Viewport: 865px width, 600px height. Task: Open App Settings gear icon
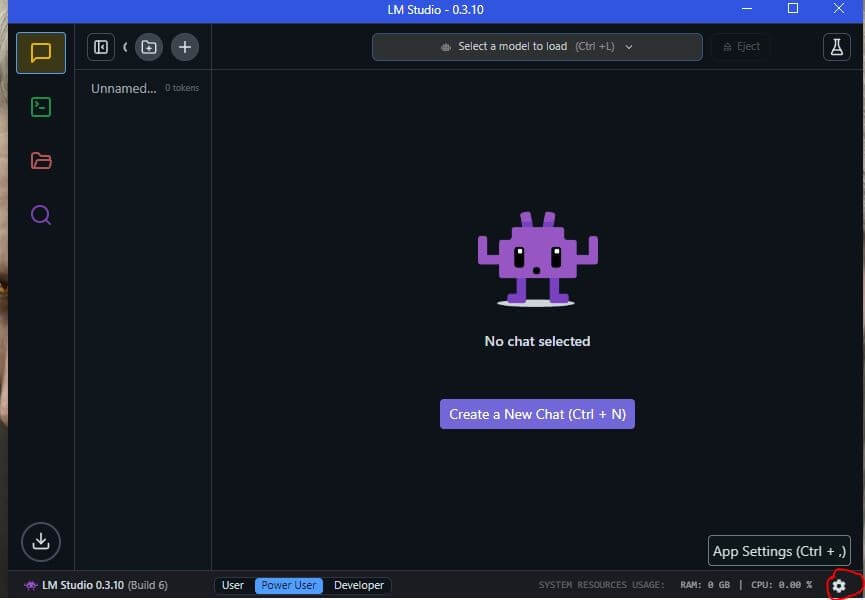[x=839, y=586]
